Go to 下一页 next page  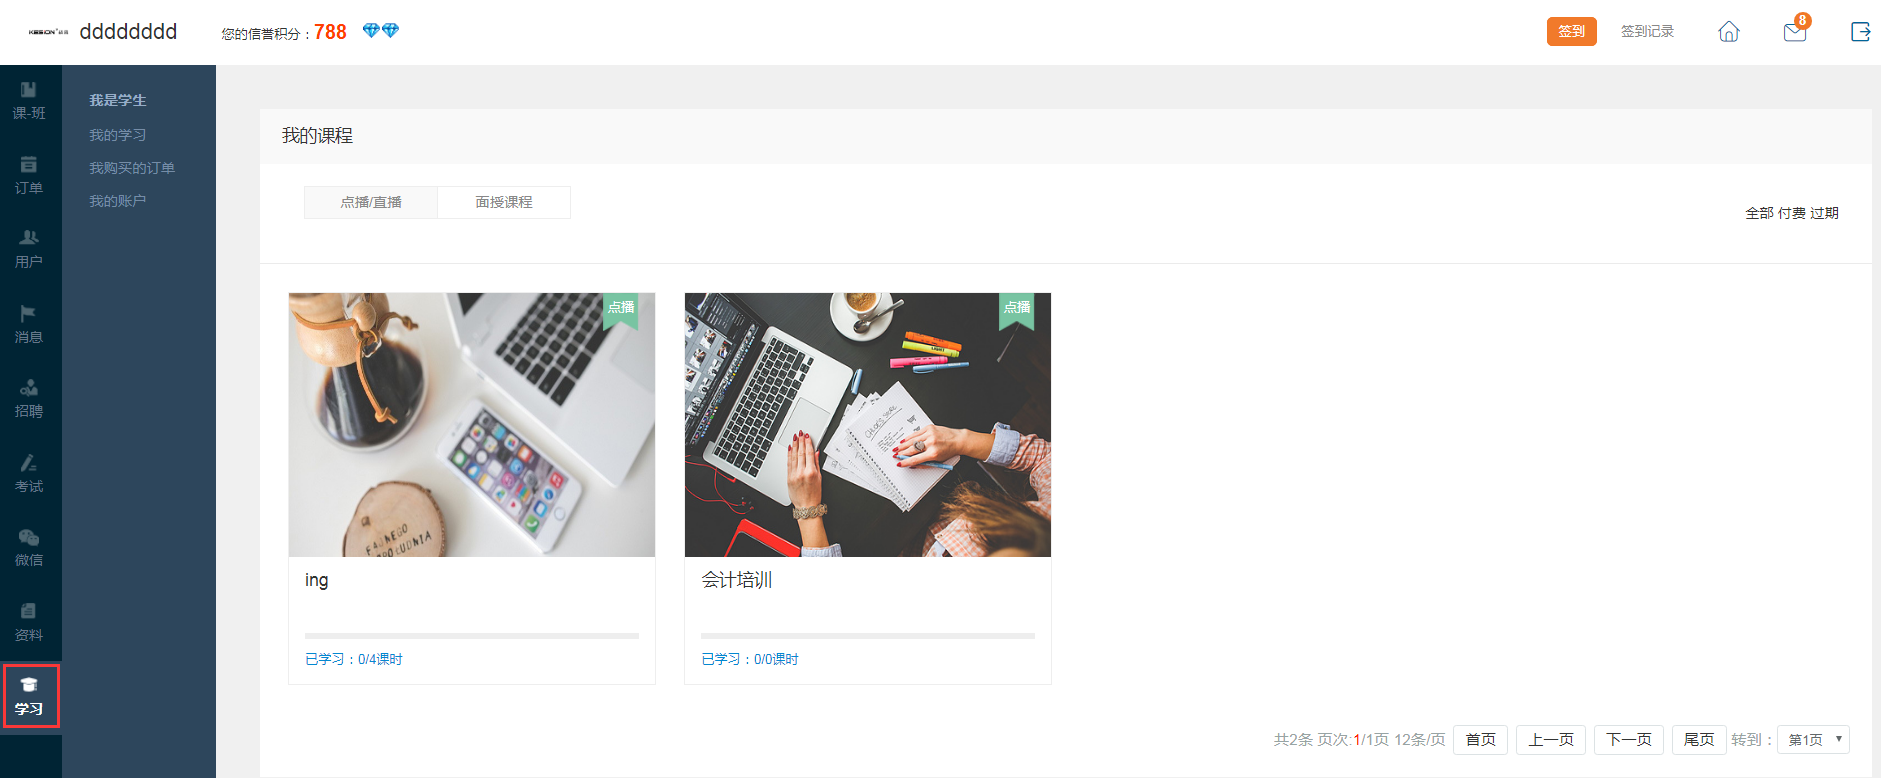pyautogui.click(x=1629, y=740)
